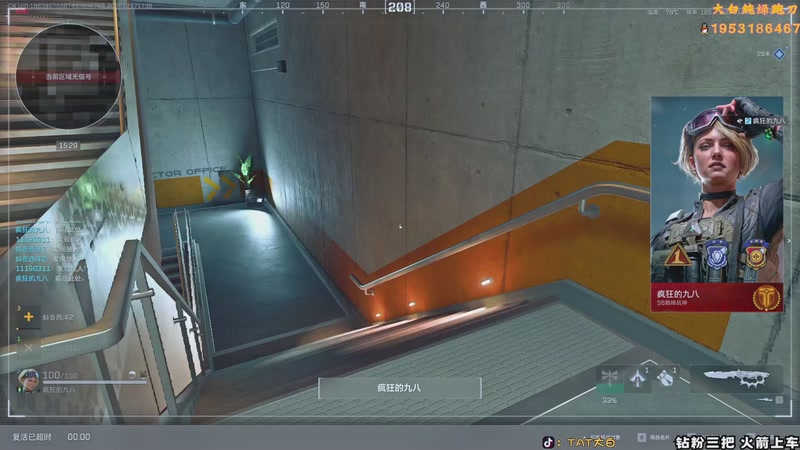Screen dimensions: 800x450
Task: Click the gold shield rank emblem on card
Action: pos(767,298)
